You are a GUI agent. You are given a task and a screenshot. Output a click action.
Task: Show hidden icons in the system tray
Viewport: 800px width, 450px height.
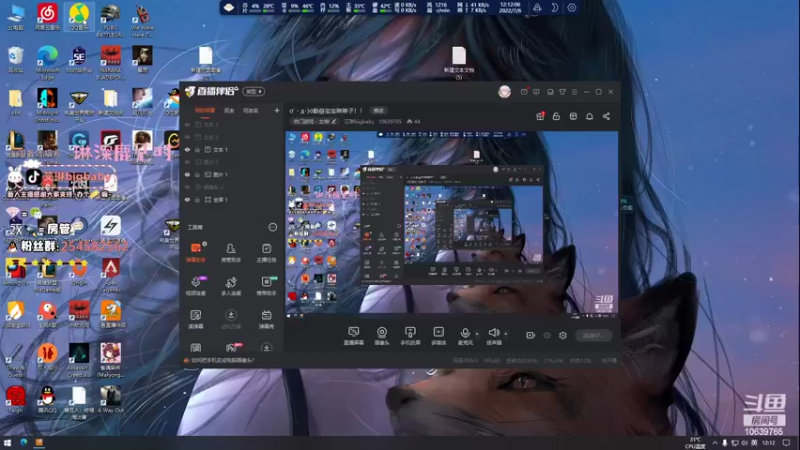coord(714,443)
